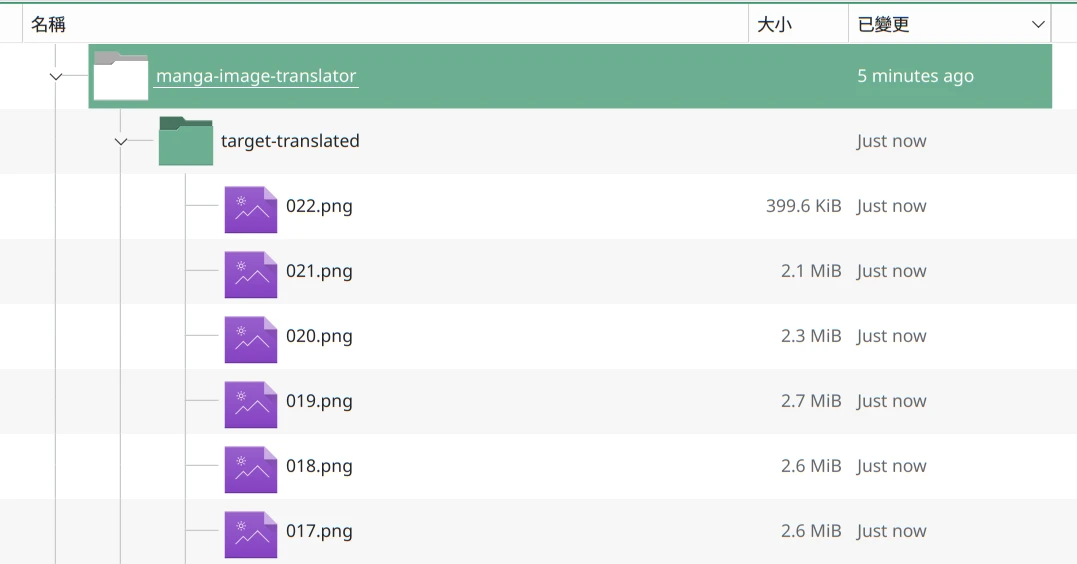Select the 017.png image file icon

pos(250,534)
